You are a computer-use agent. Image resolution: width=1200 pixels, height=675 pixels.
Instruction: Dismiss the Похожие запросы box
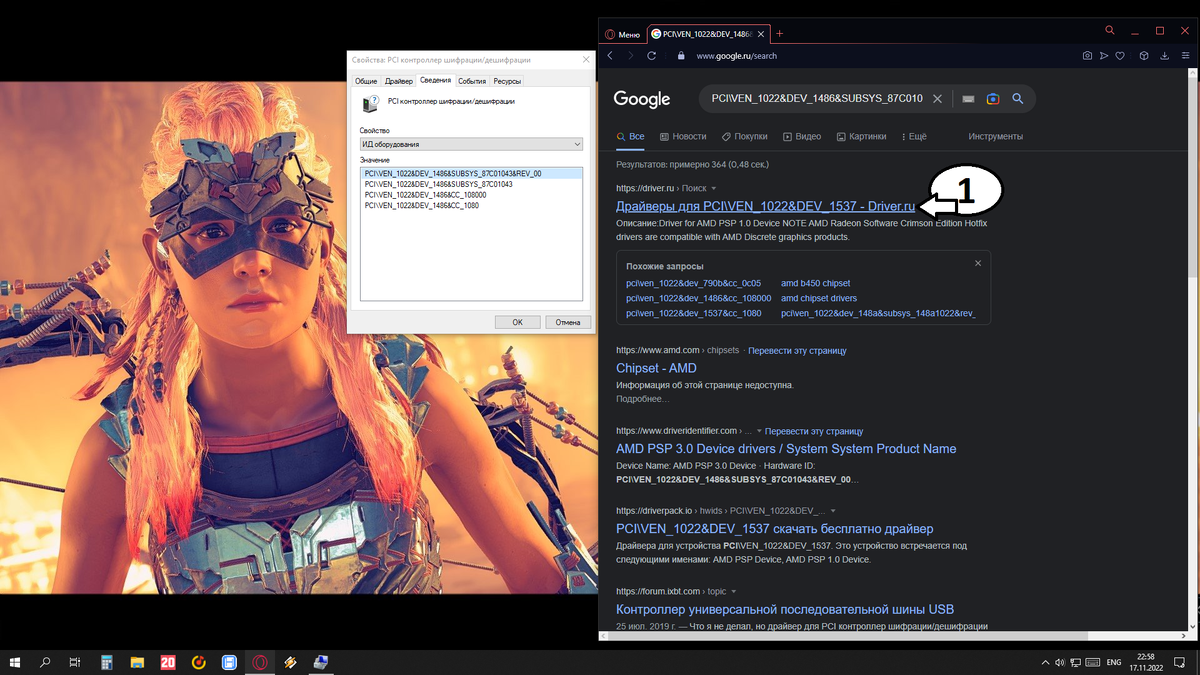click(x=978, y=263)
